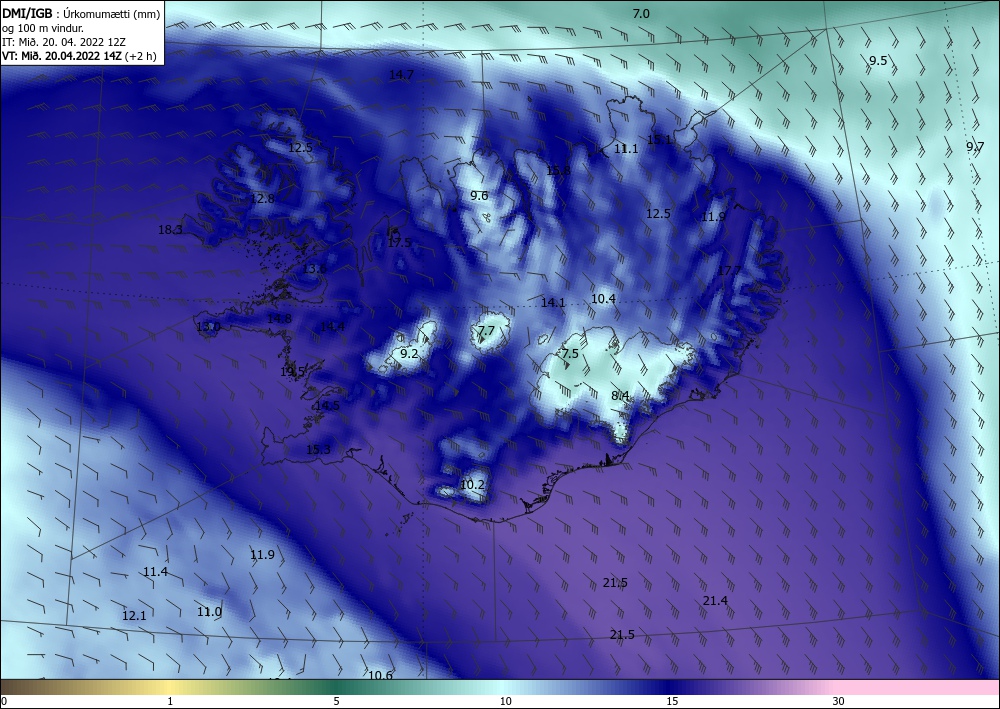Click the 14.8 value on the map
The height and width of the screenshot is (709, 1000).
tap(279, 318)
